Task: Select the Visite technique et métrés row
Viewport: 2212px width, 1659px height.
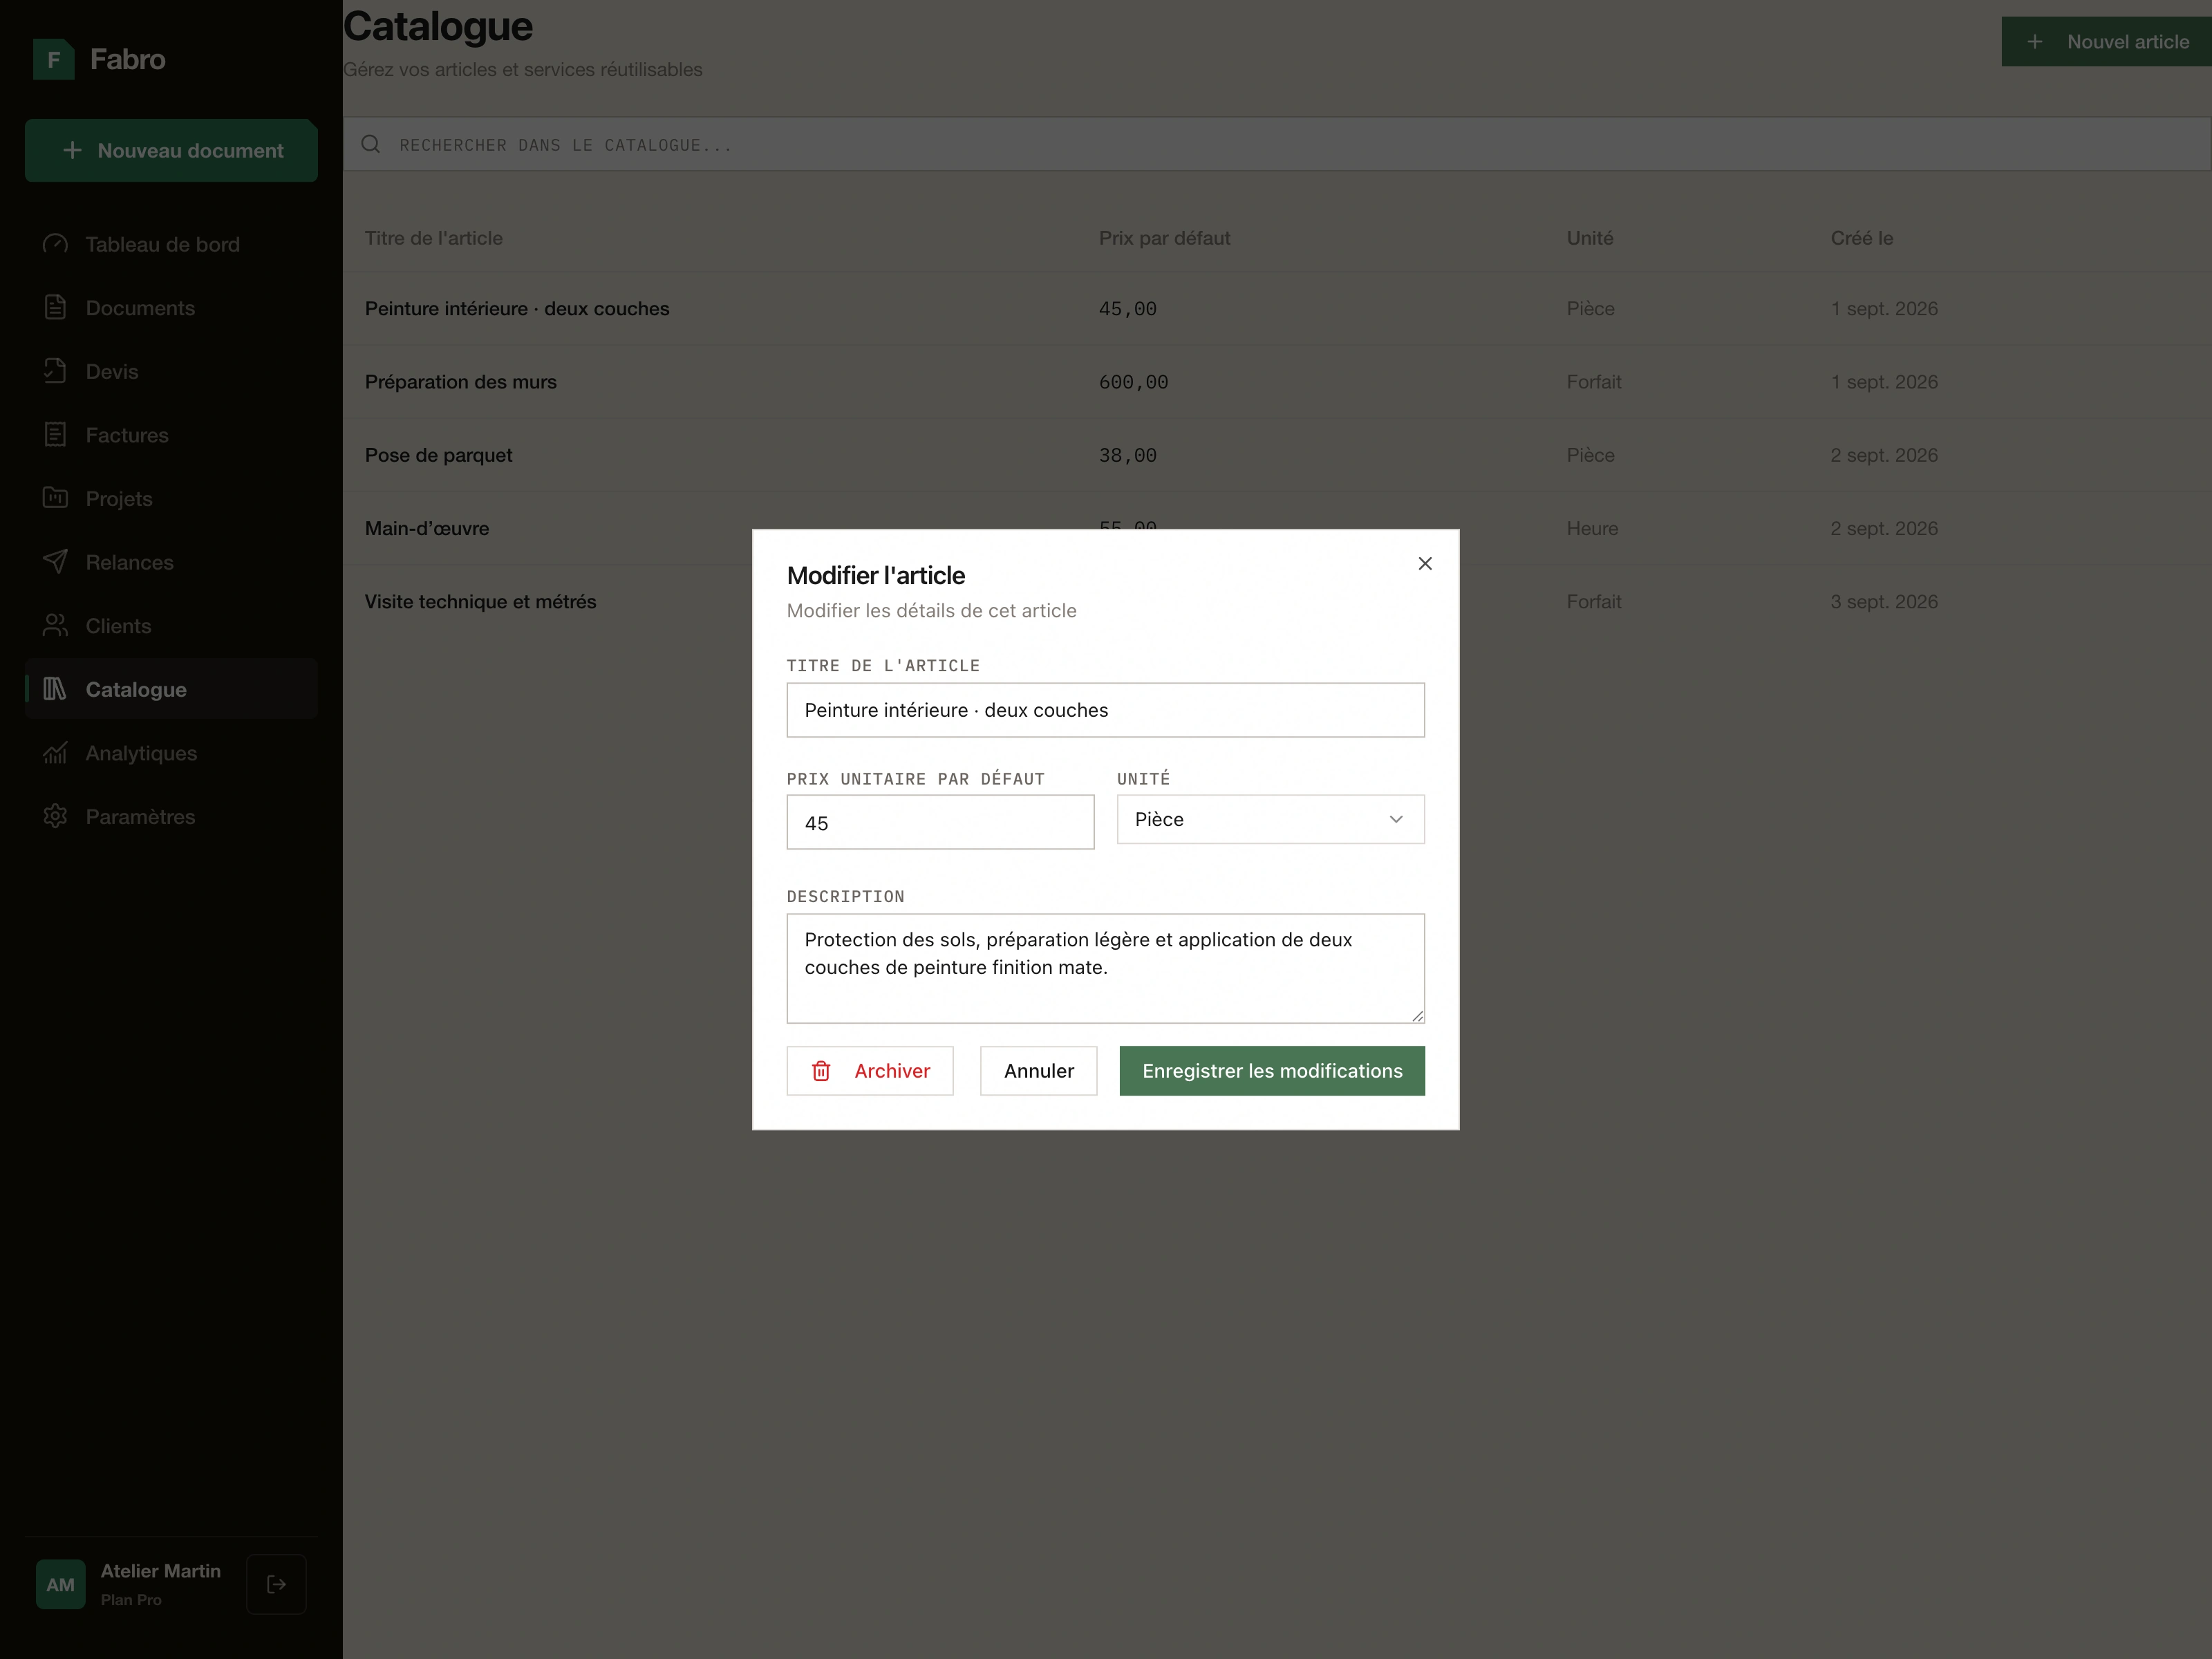Action: pos(1277,601)
